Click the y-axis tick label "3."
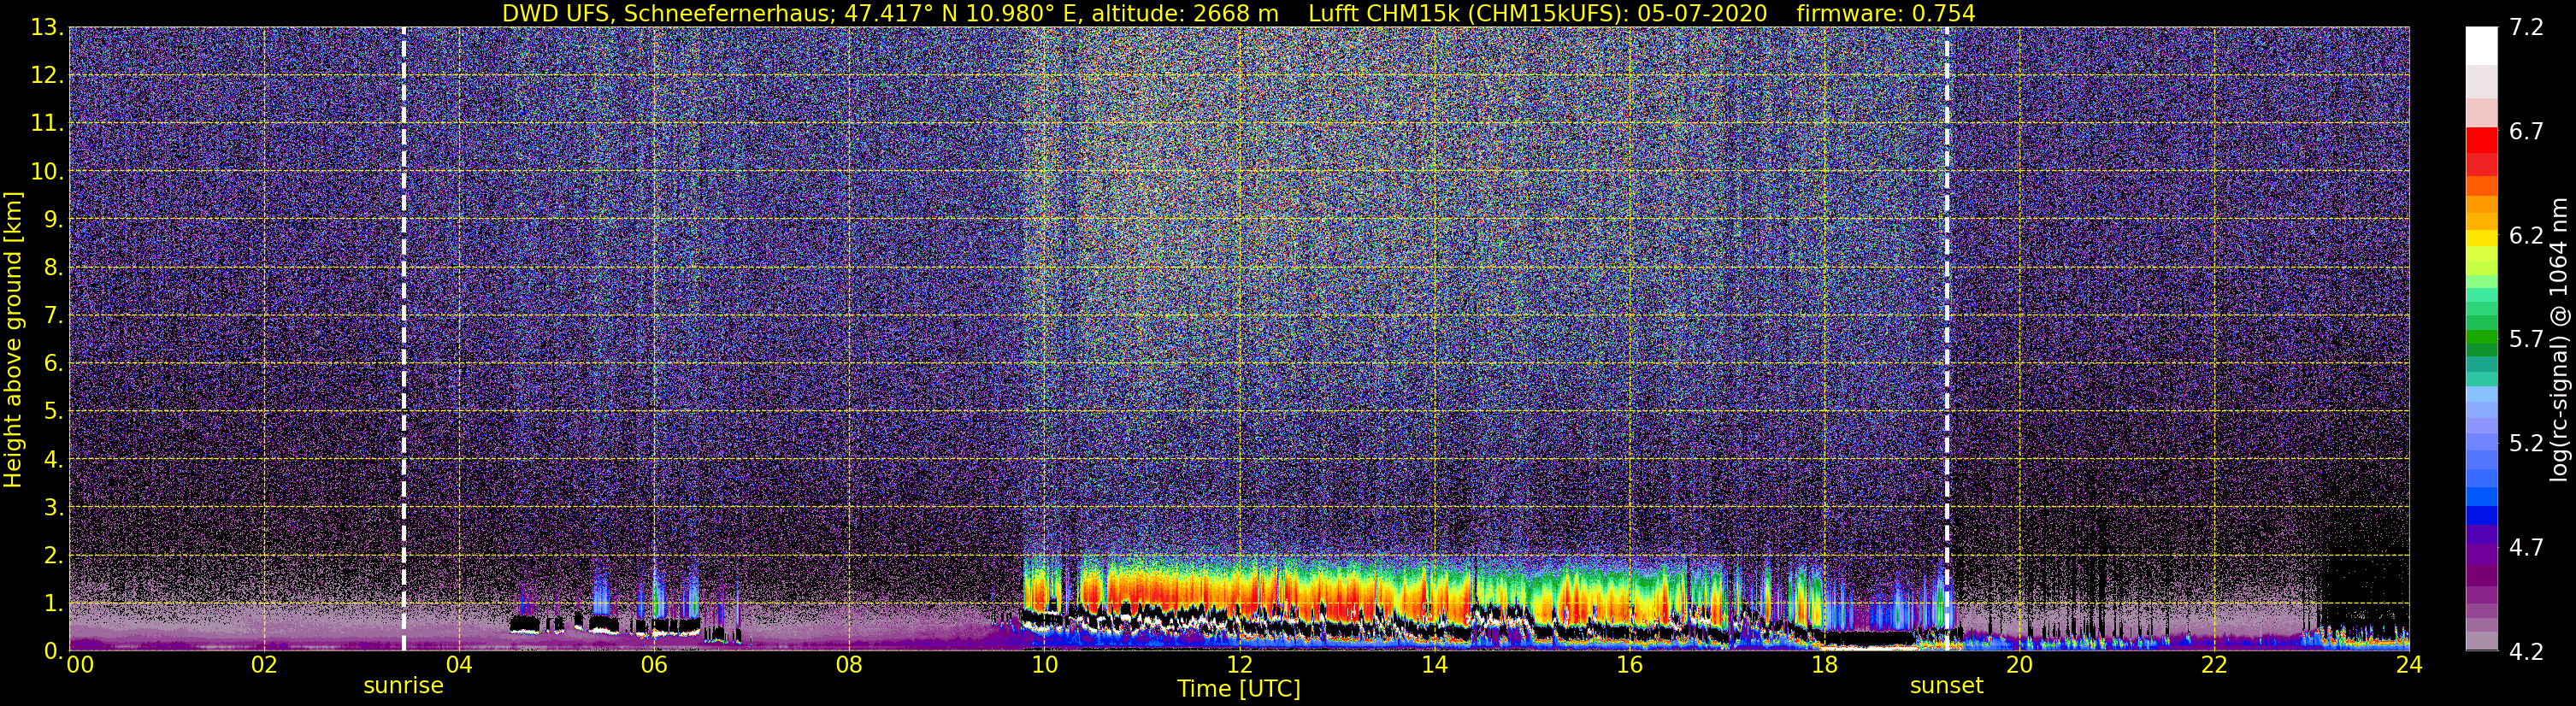Viewport: 2576px width, 706px height. click(53, 508)
